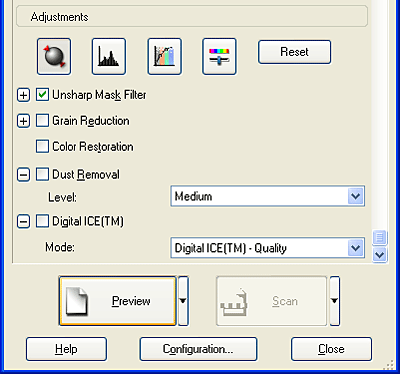Click the Reset button
400x374 pixels.
[294, 52]
